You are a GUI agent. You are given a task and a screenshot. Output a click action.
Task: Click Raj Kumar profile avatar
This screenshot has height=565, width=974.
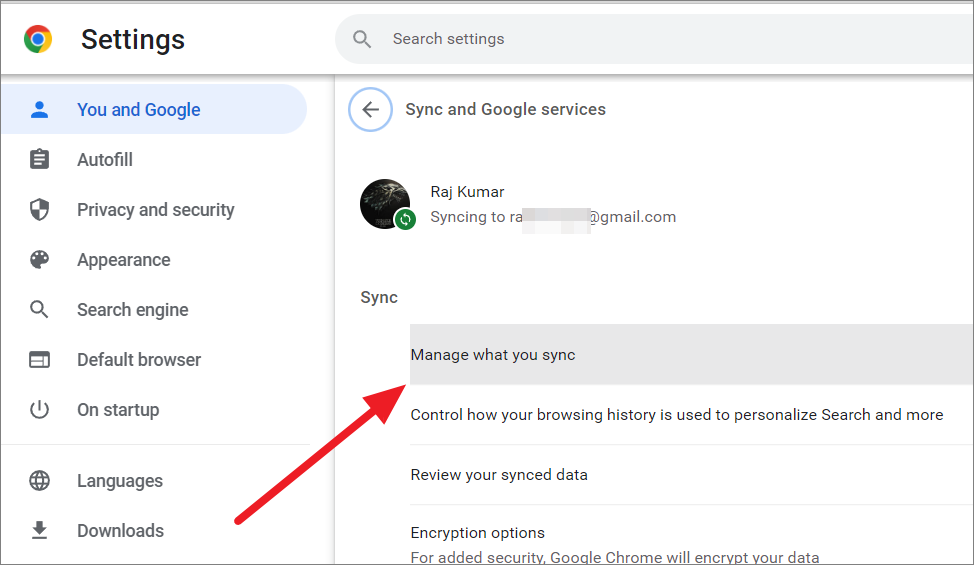pyautogui.click(x=385, y=204)
